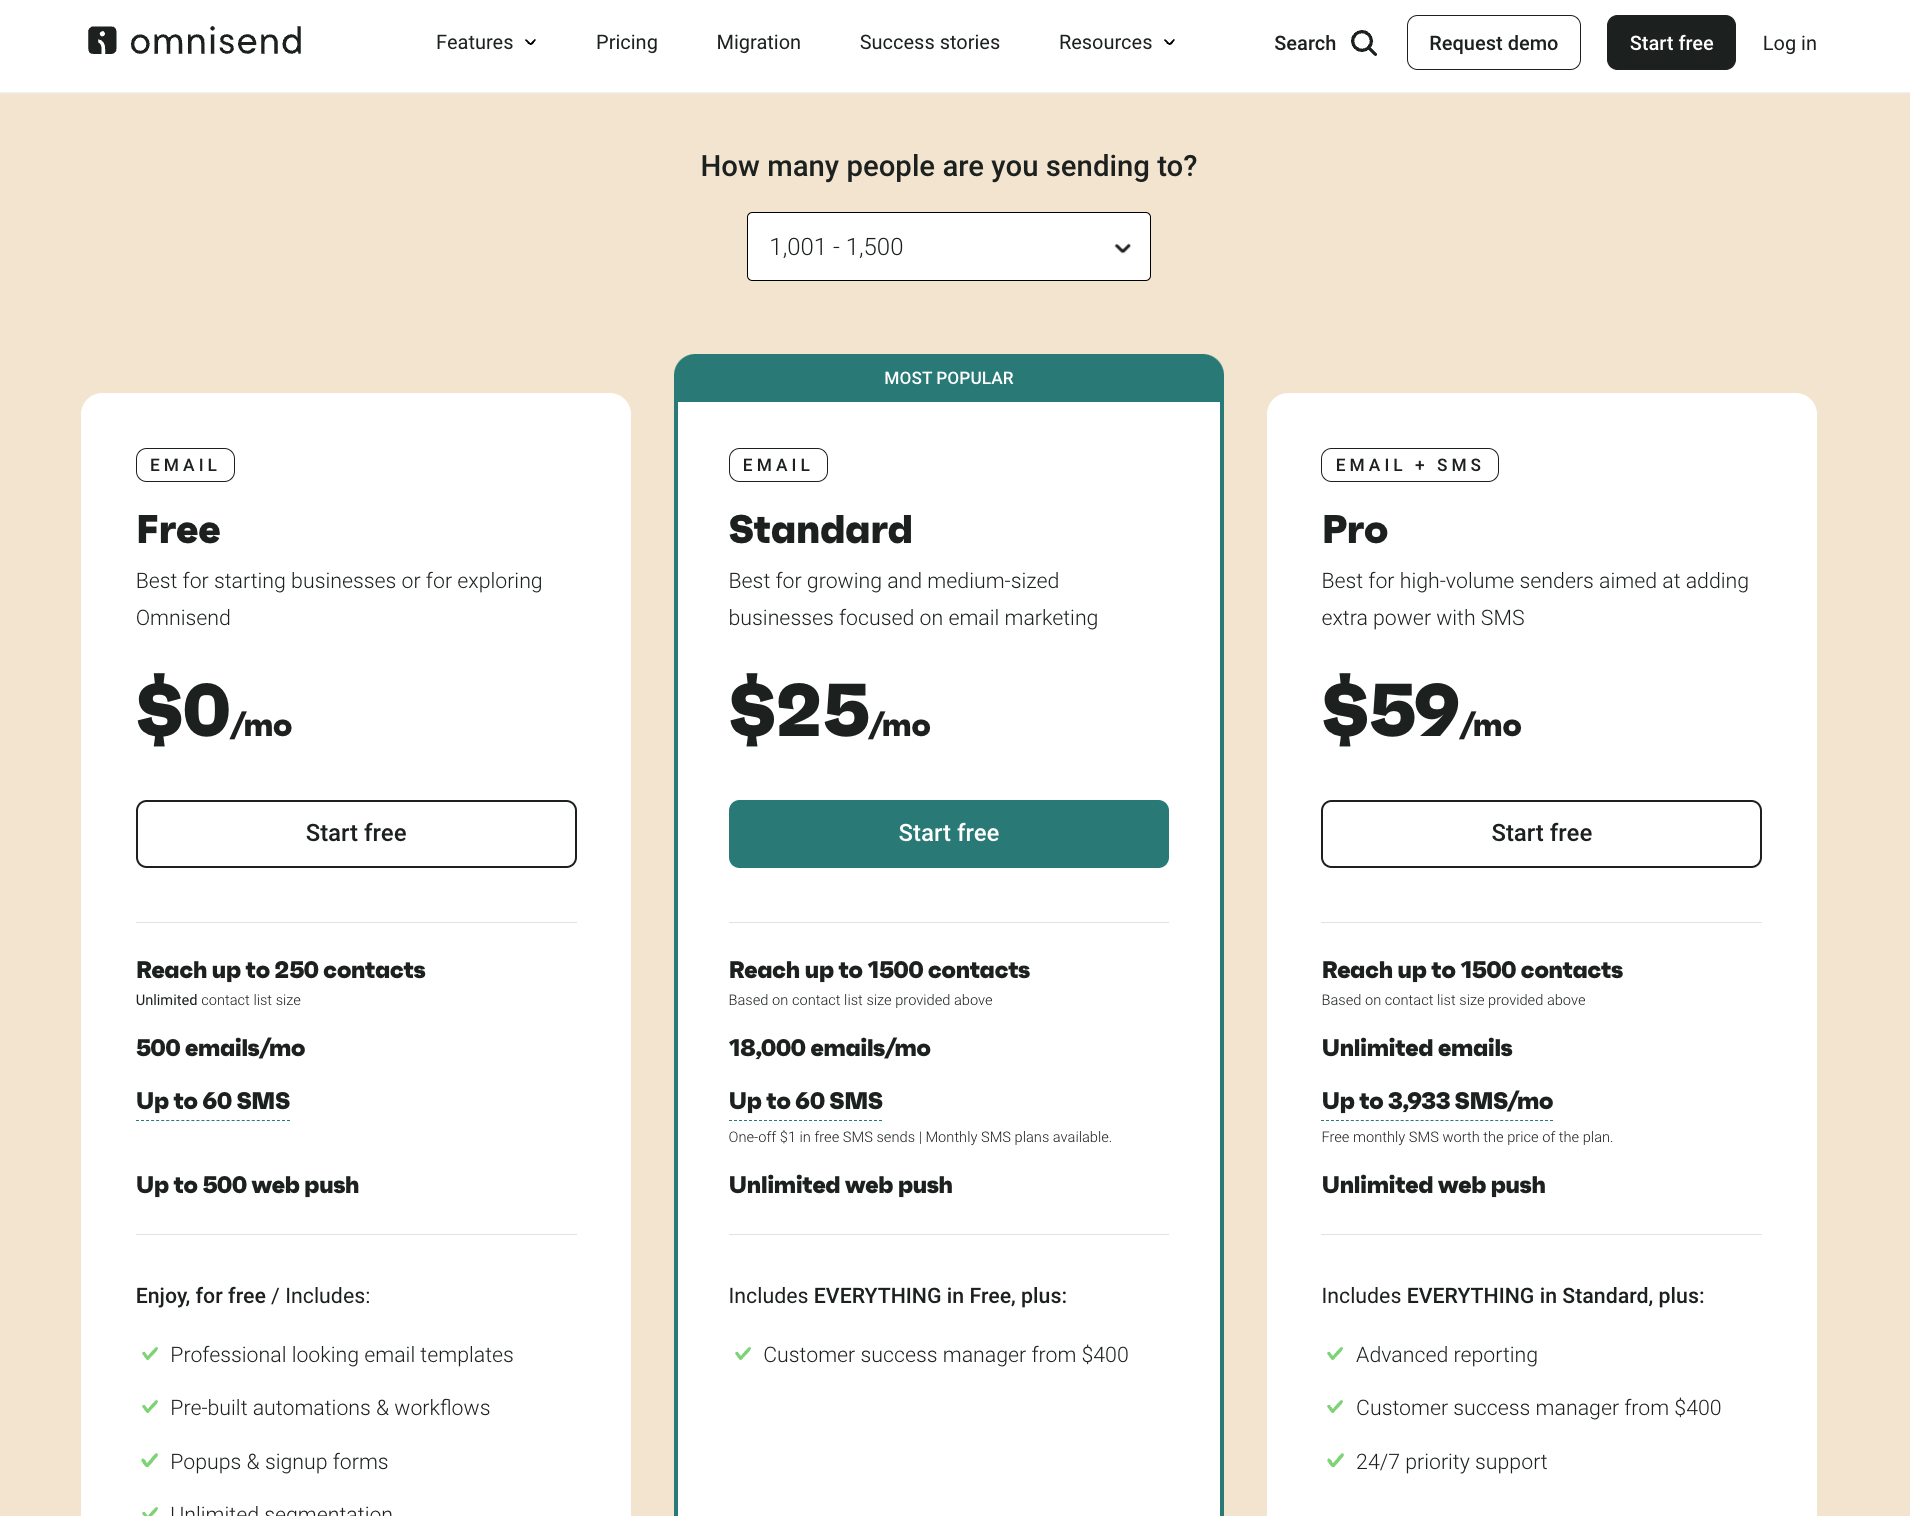Click the Request demo button
This screenshot has height=1516, width=1910.
(1493, 42)
